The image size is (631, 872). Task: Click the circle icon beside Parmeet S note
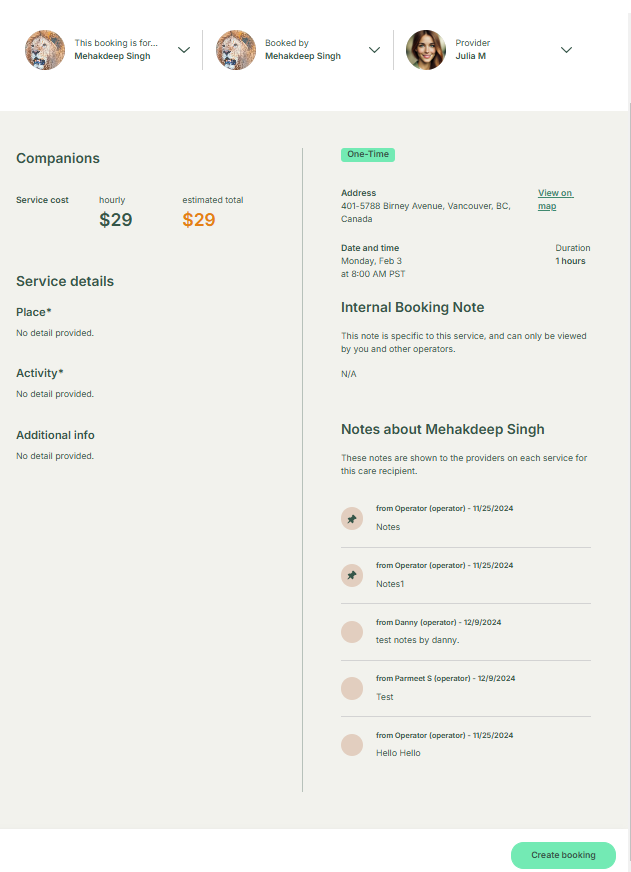click(x=352, y=688)
